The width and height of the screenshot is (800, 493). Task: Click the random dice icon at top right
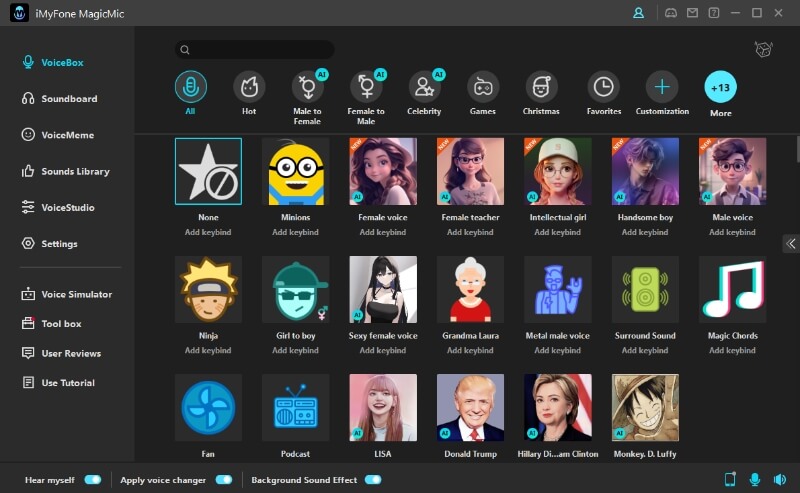pos(764,50)
